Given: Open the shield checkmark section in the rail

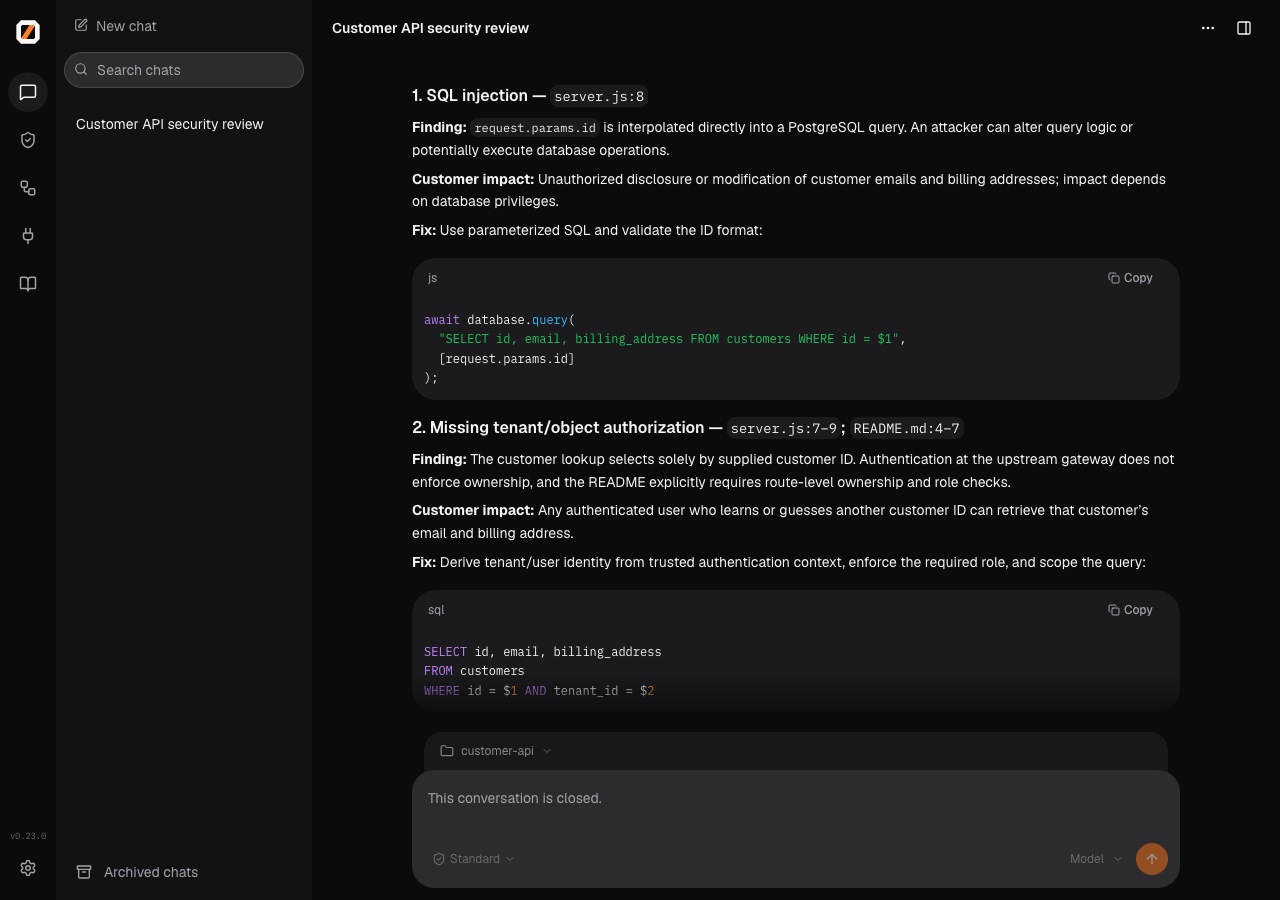Looking at the screenshot, I should (28, 140).
